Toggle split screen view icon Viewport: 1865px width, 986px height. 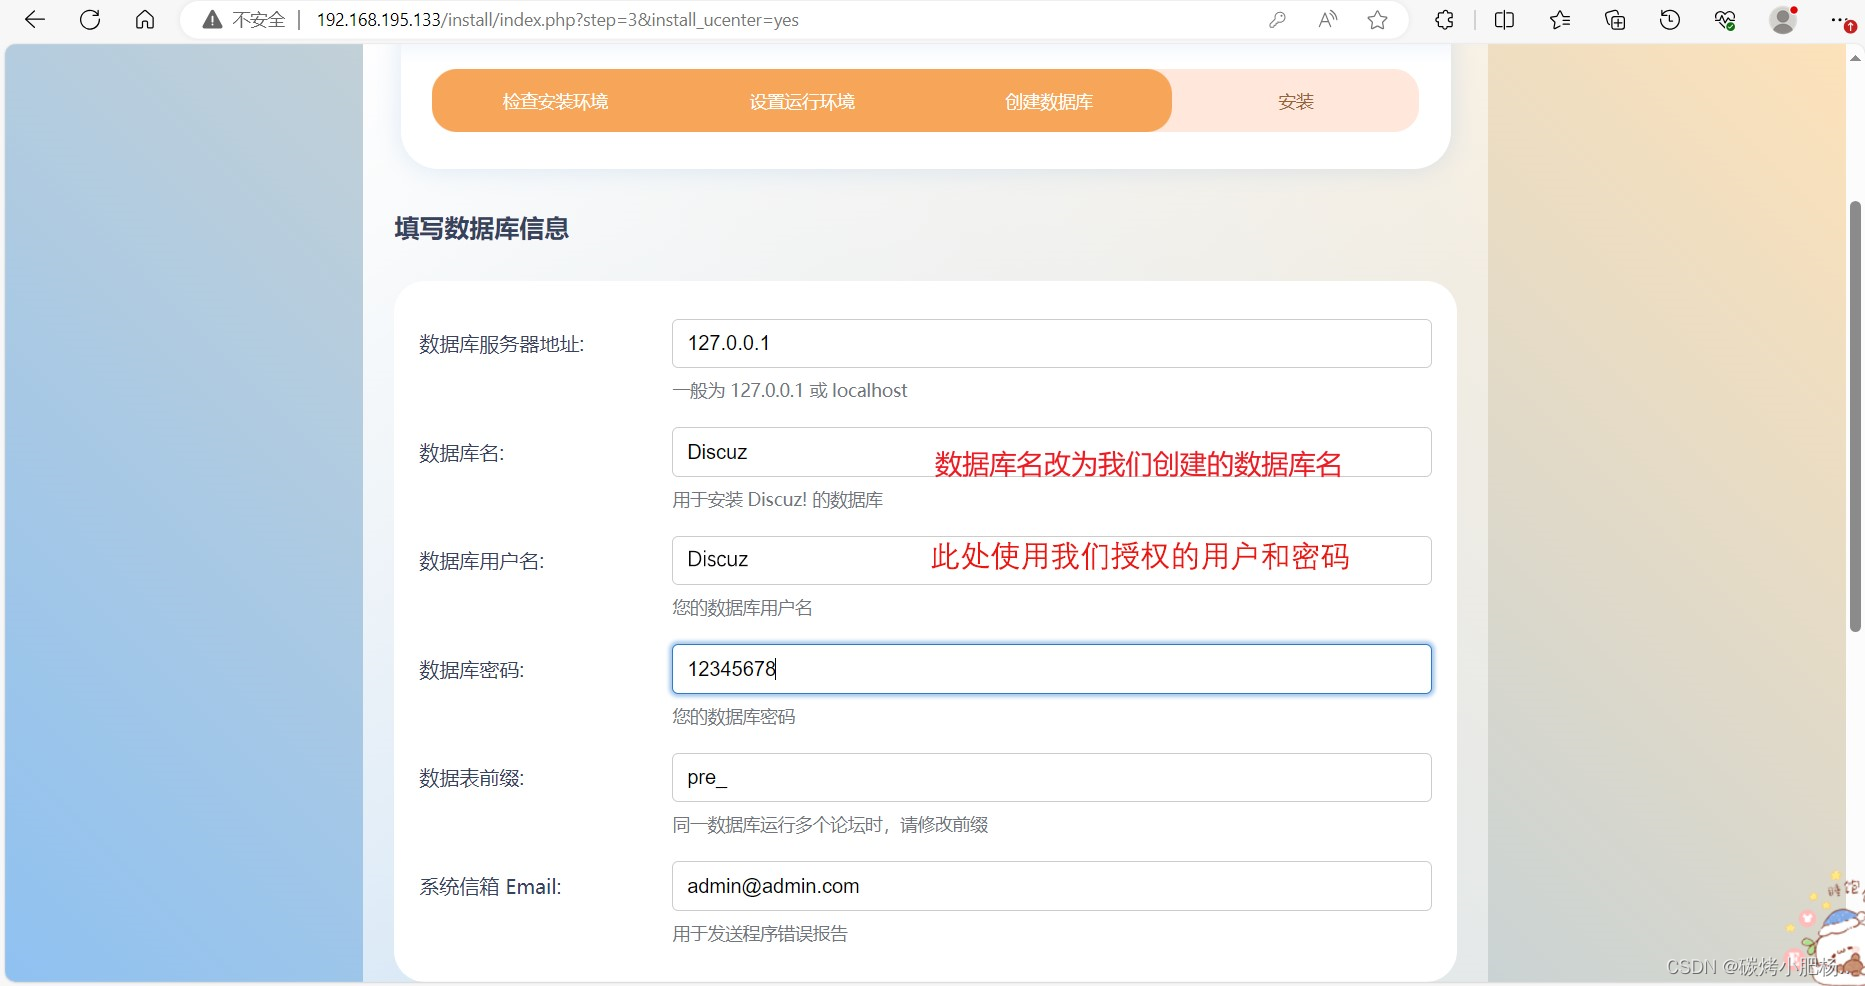(x=1504, y=20)
